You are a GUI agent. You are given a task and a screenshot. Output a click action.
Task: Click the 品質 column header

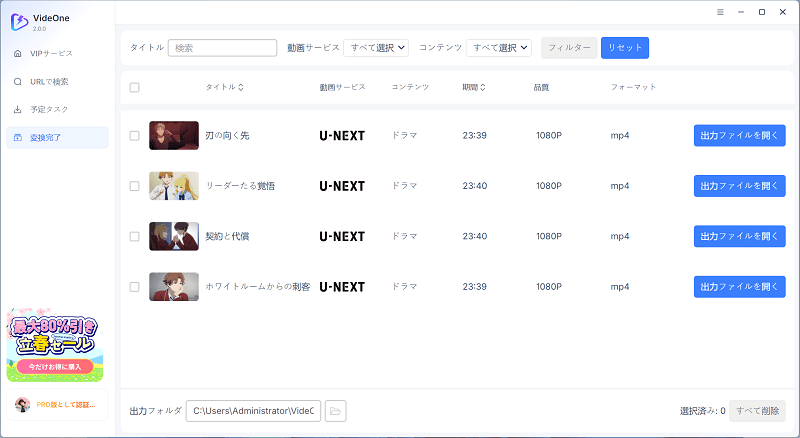click(x=541, y=87)
